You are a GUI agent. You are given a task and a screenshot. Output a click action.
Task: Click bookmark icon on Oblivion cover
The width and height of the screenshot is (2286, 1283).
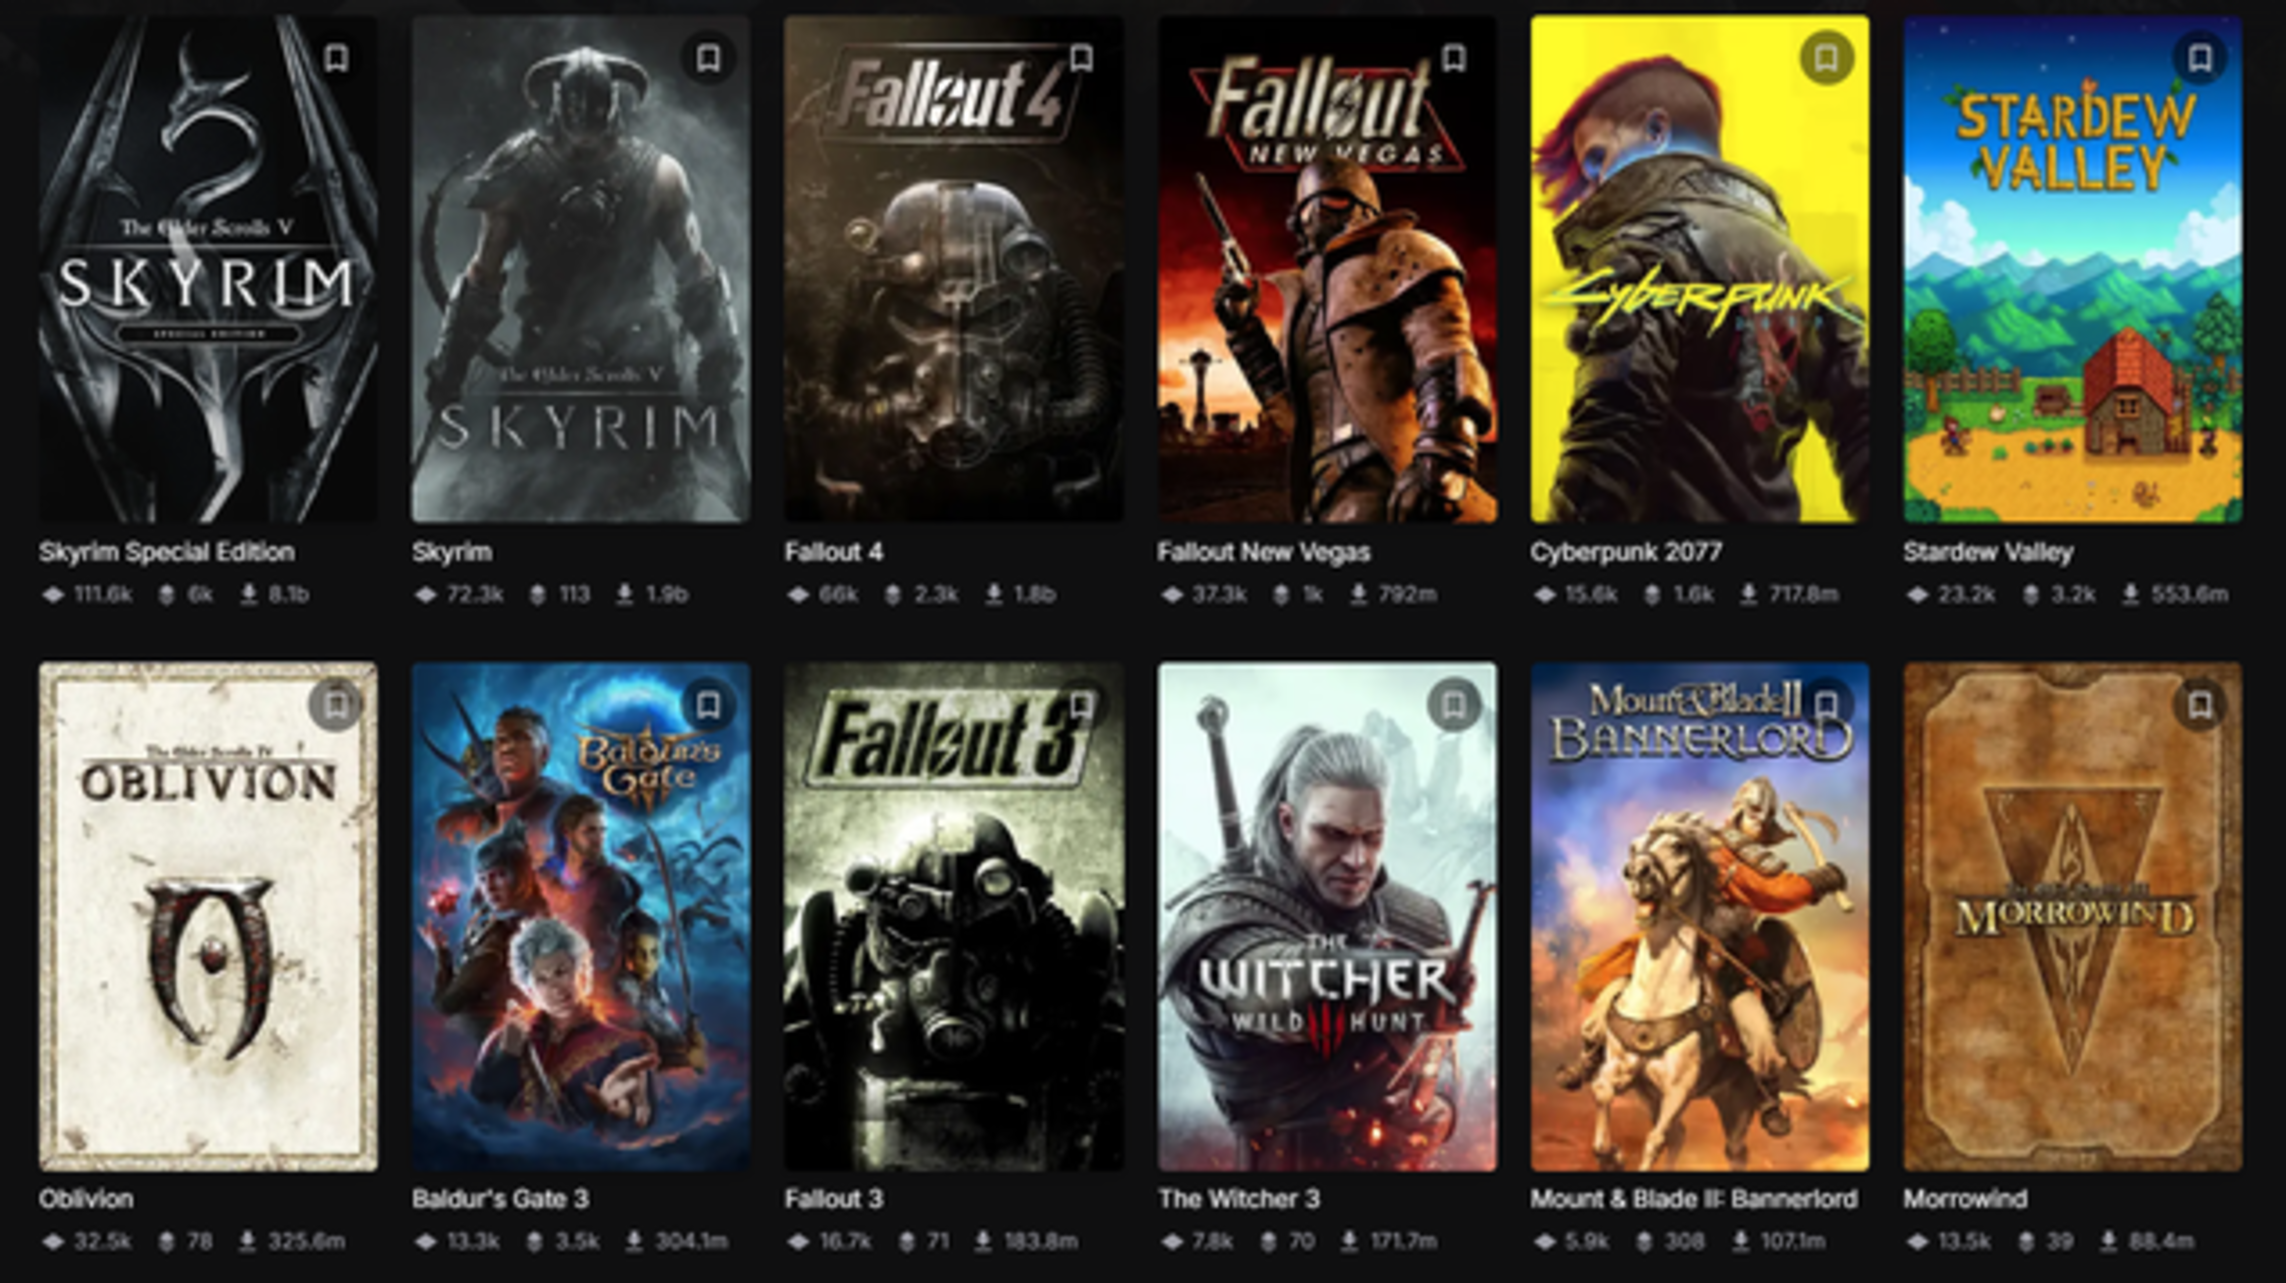337,705
